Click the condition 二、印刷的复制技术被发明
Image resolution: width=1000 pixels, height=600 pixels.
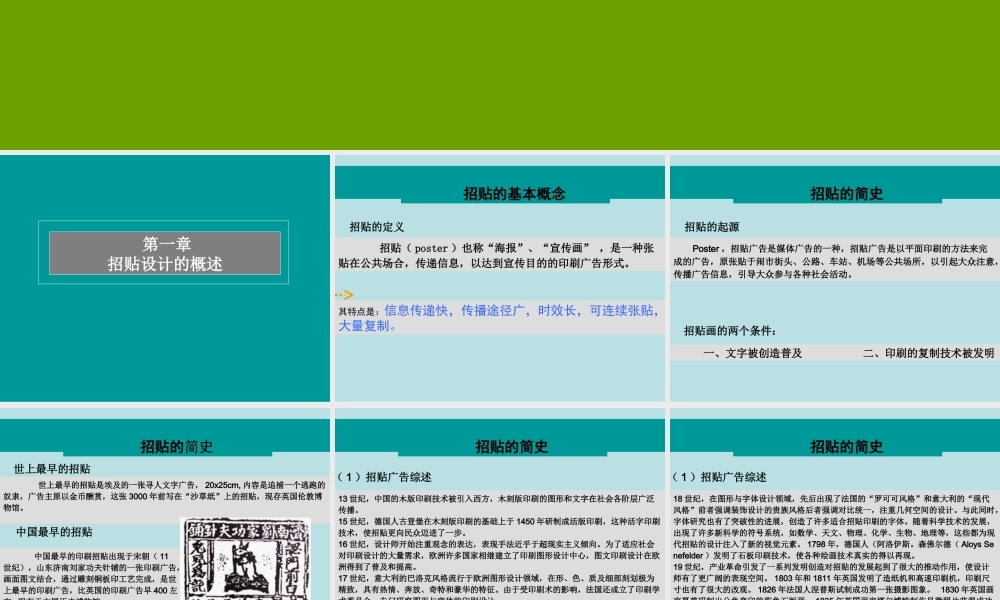[x=929, y=353]
